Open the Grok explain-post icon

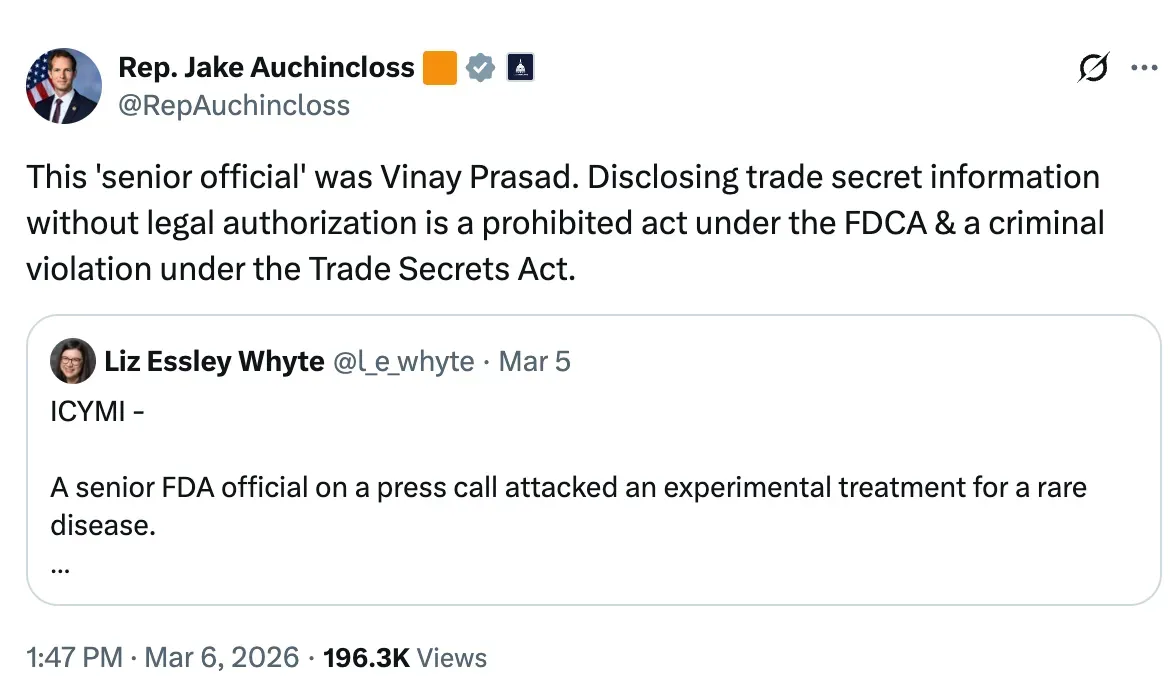1092,68
